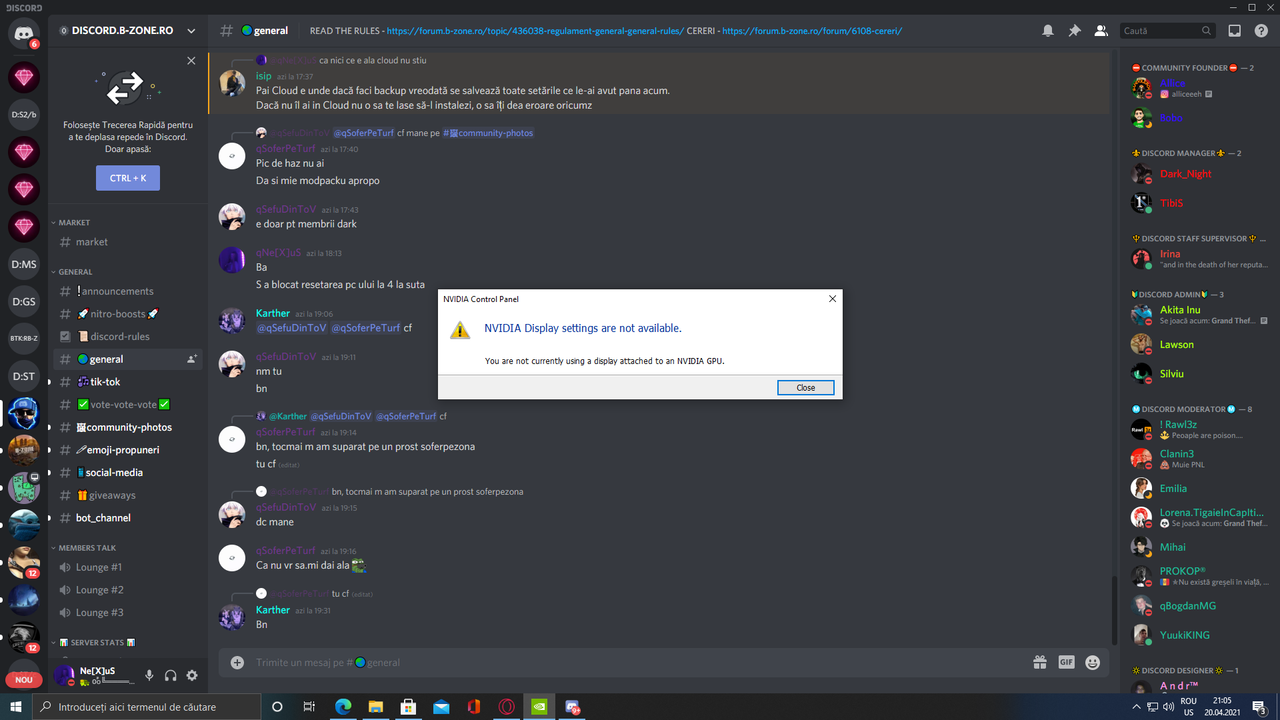Open the announcements channel

pyautogui.click(x=128, y=291)
